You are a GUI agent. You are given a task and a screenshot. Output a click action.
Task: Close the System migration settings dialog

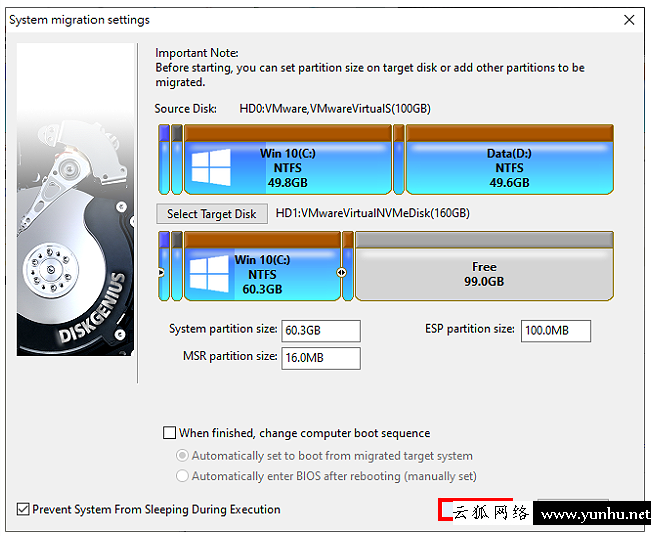tap(629, 20)
